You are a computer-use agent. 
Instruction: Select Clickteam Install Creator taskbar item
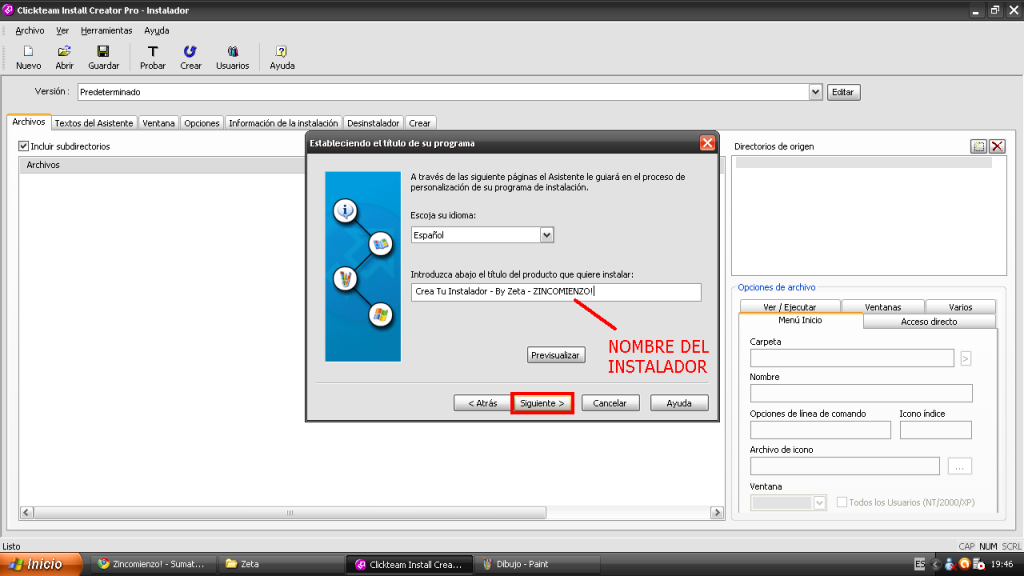coord(409,564)
